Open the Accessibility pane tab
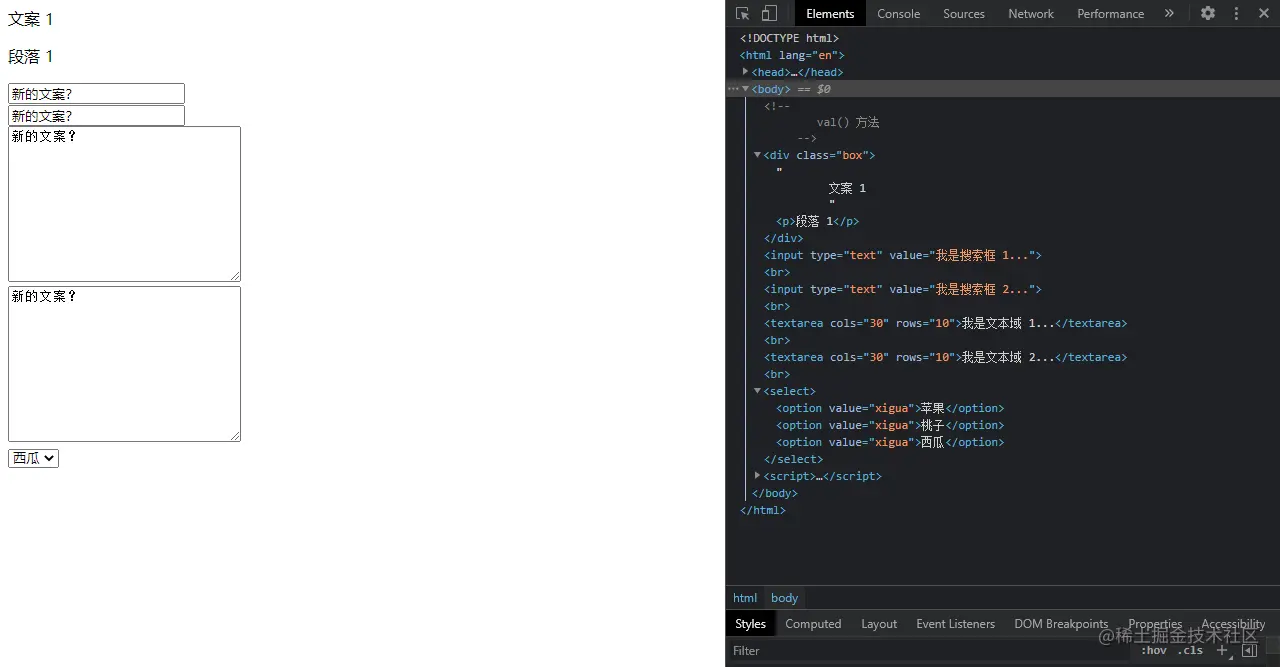The image size is (1280, 667). [1233, 623]
